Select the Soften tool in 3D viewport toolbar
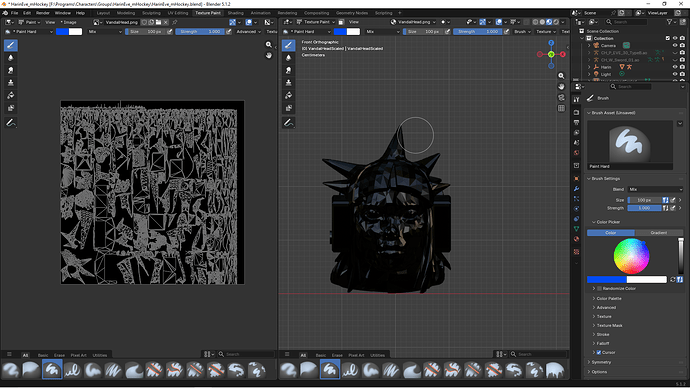The height and width of the screenshot is (388, 690). (x=289, y=58)
